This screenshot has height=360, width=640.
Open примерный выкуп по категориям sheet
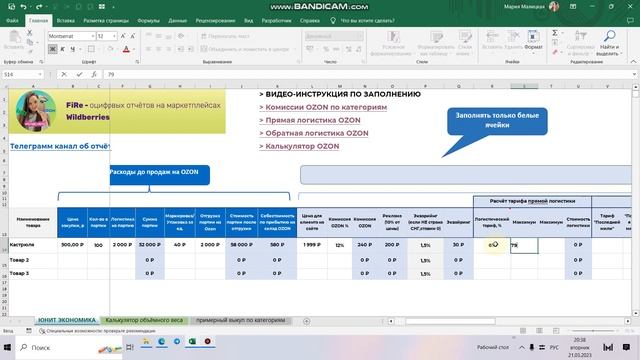pyautogui.click(x=240, y=320)
